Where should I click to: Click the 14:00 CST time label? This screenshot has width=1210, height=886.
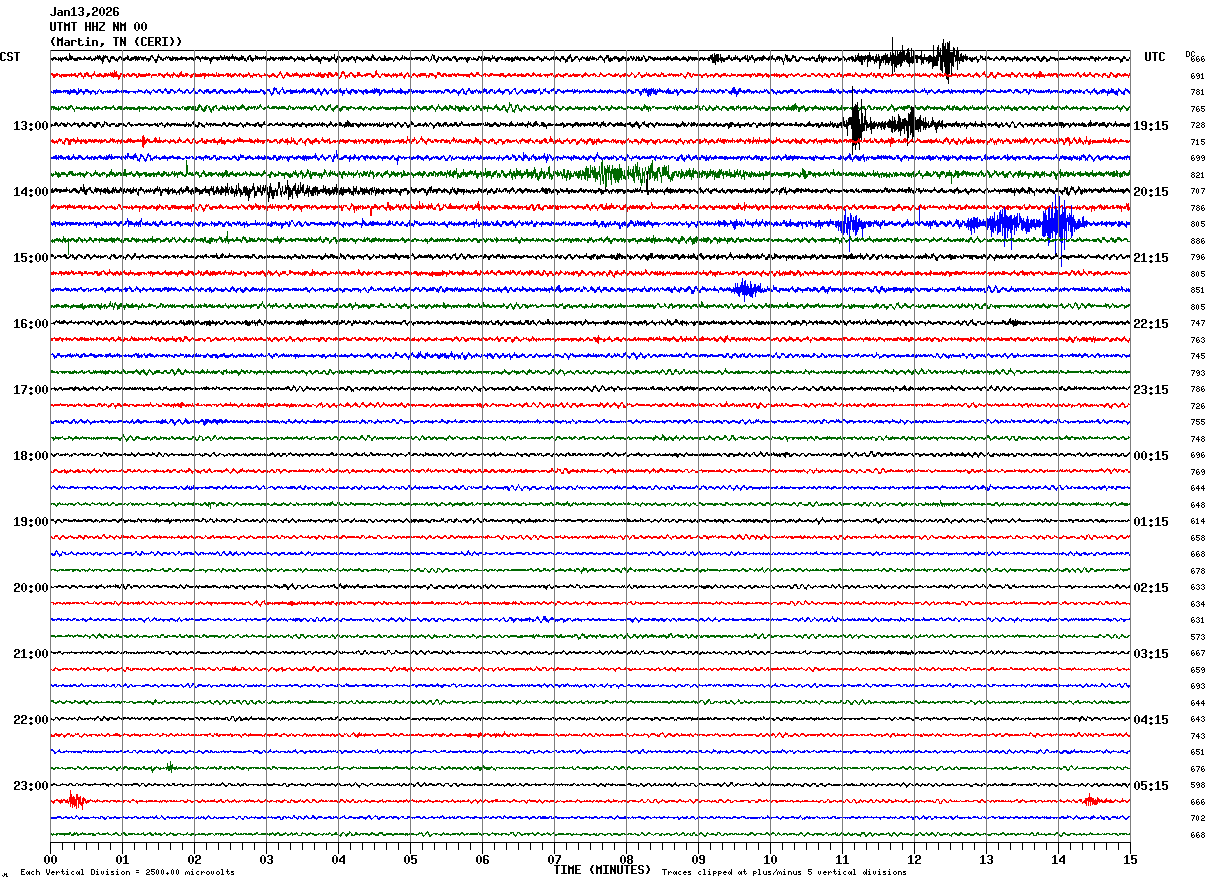[x=31, y=192]
